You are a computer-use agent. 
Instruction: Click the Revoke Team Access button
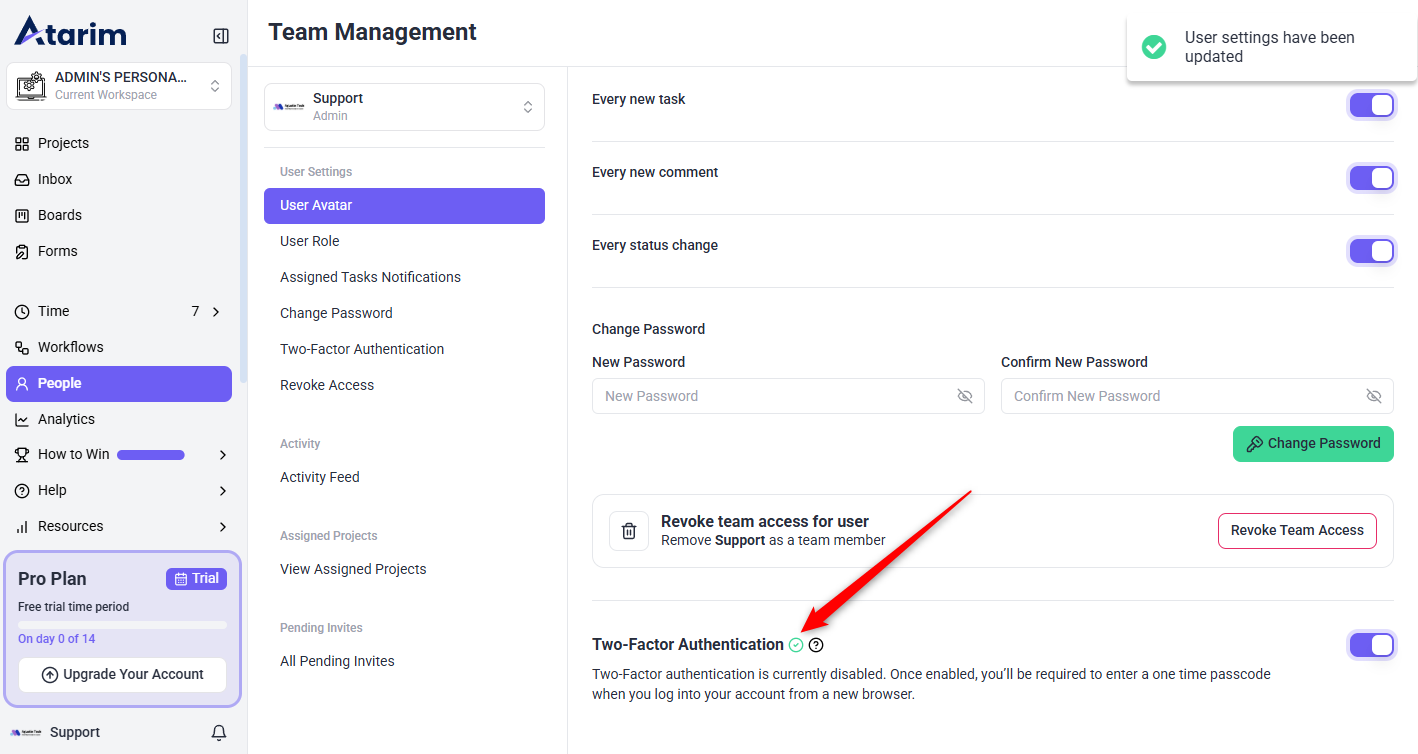point(1296,530)
